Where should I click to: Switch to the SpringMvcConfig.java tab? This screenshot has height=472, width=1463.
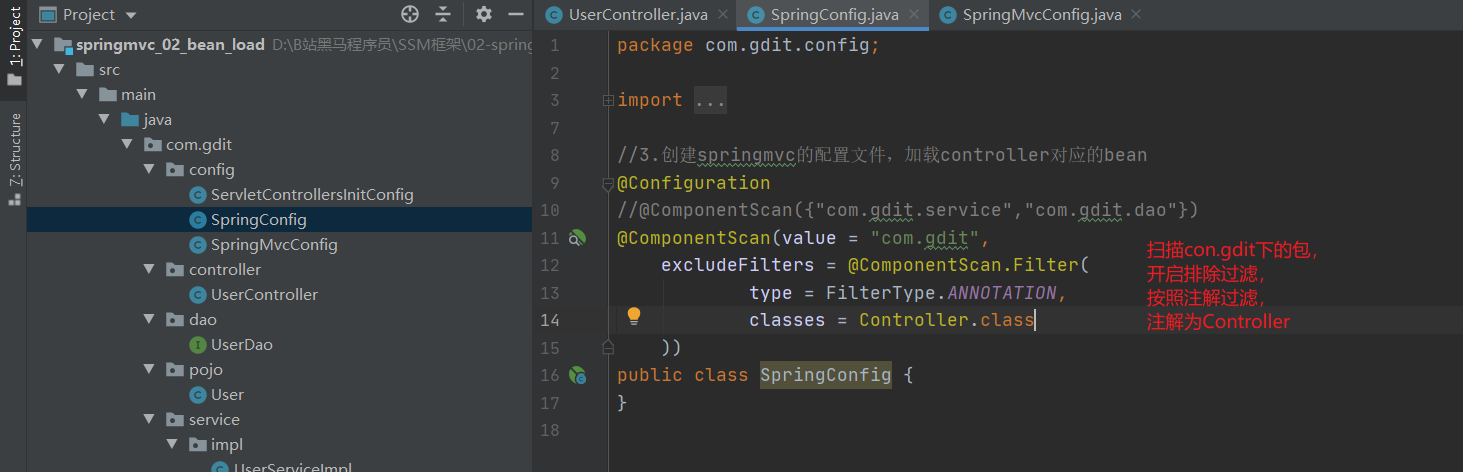coord(1034,14)
